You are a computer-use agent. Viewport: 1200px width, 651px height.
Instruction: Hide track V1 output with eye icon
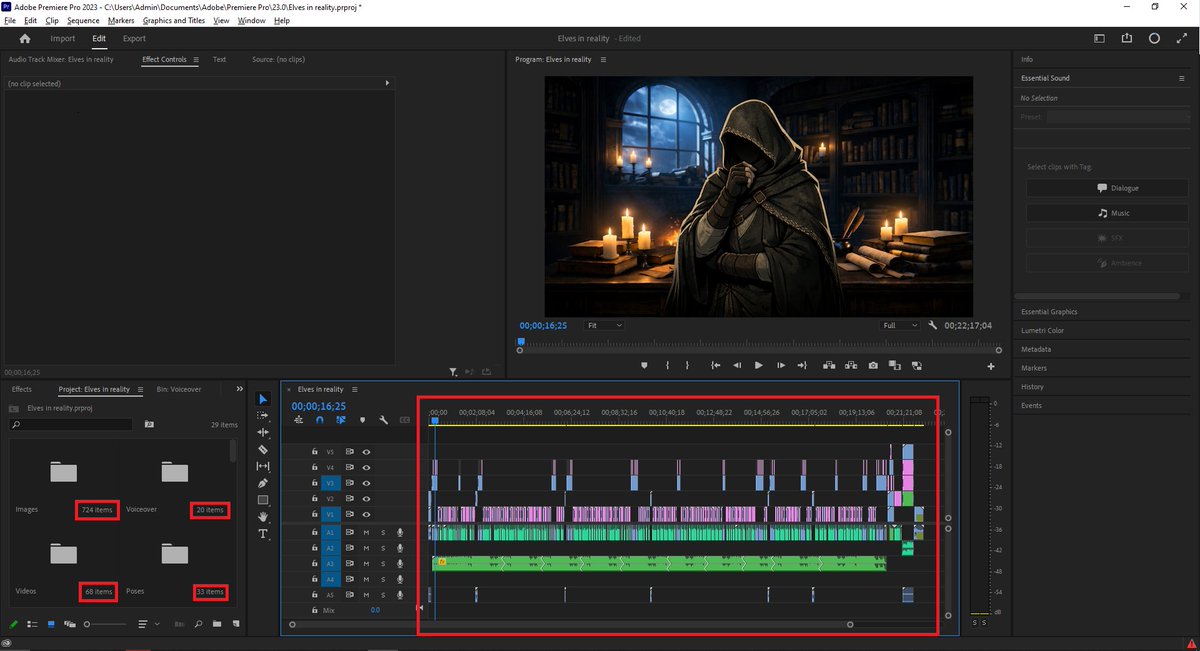(x=366, y=514)
